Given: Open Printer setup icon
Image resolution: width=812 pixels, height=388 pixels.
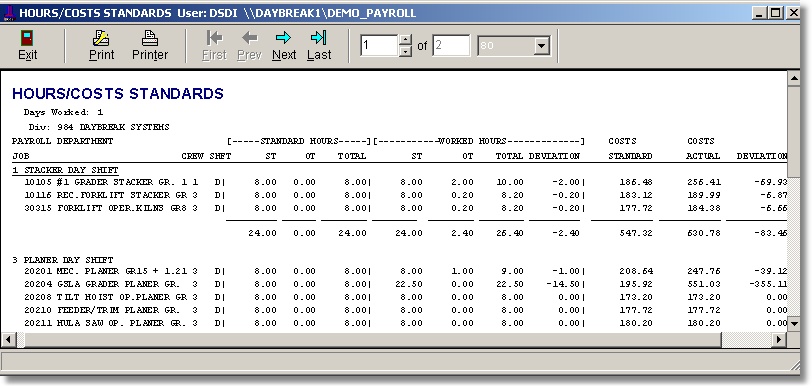Looking at the screenshot, I should (x=150, y=38).
